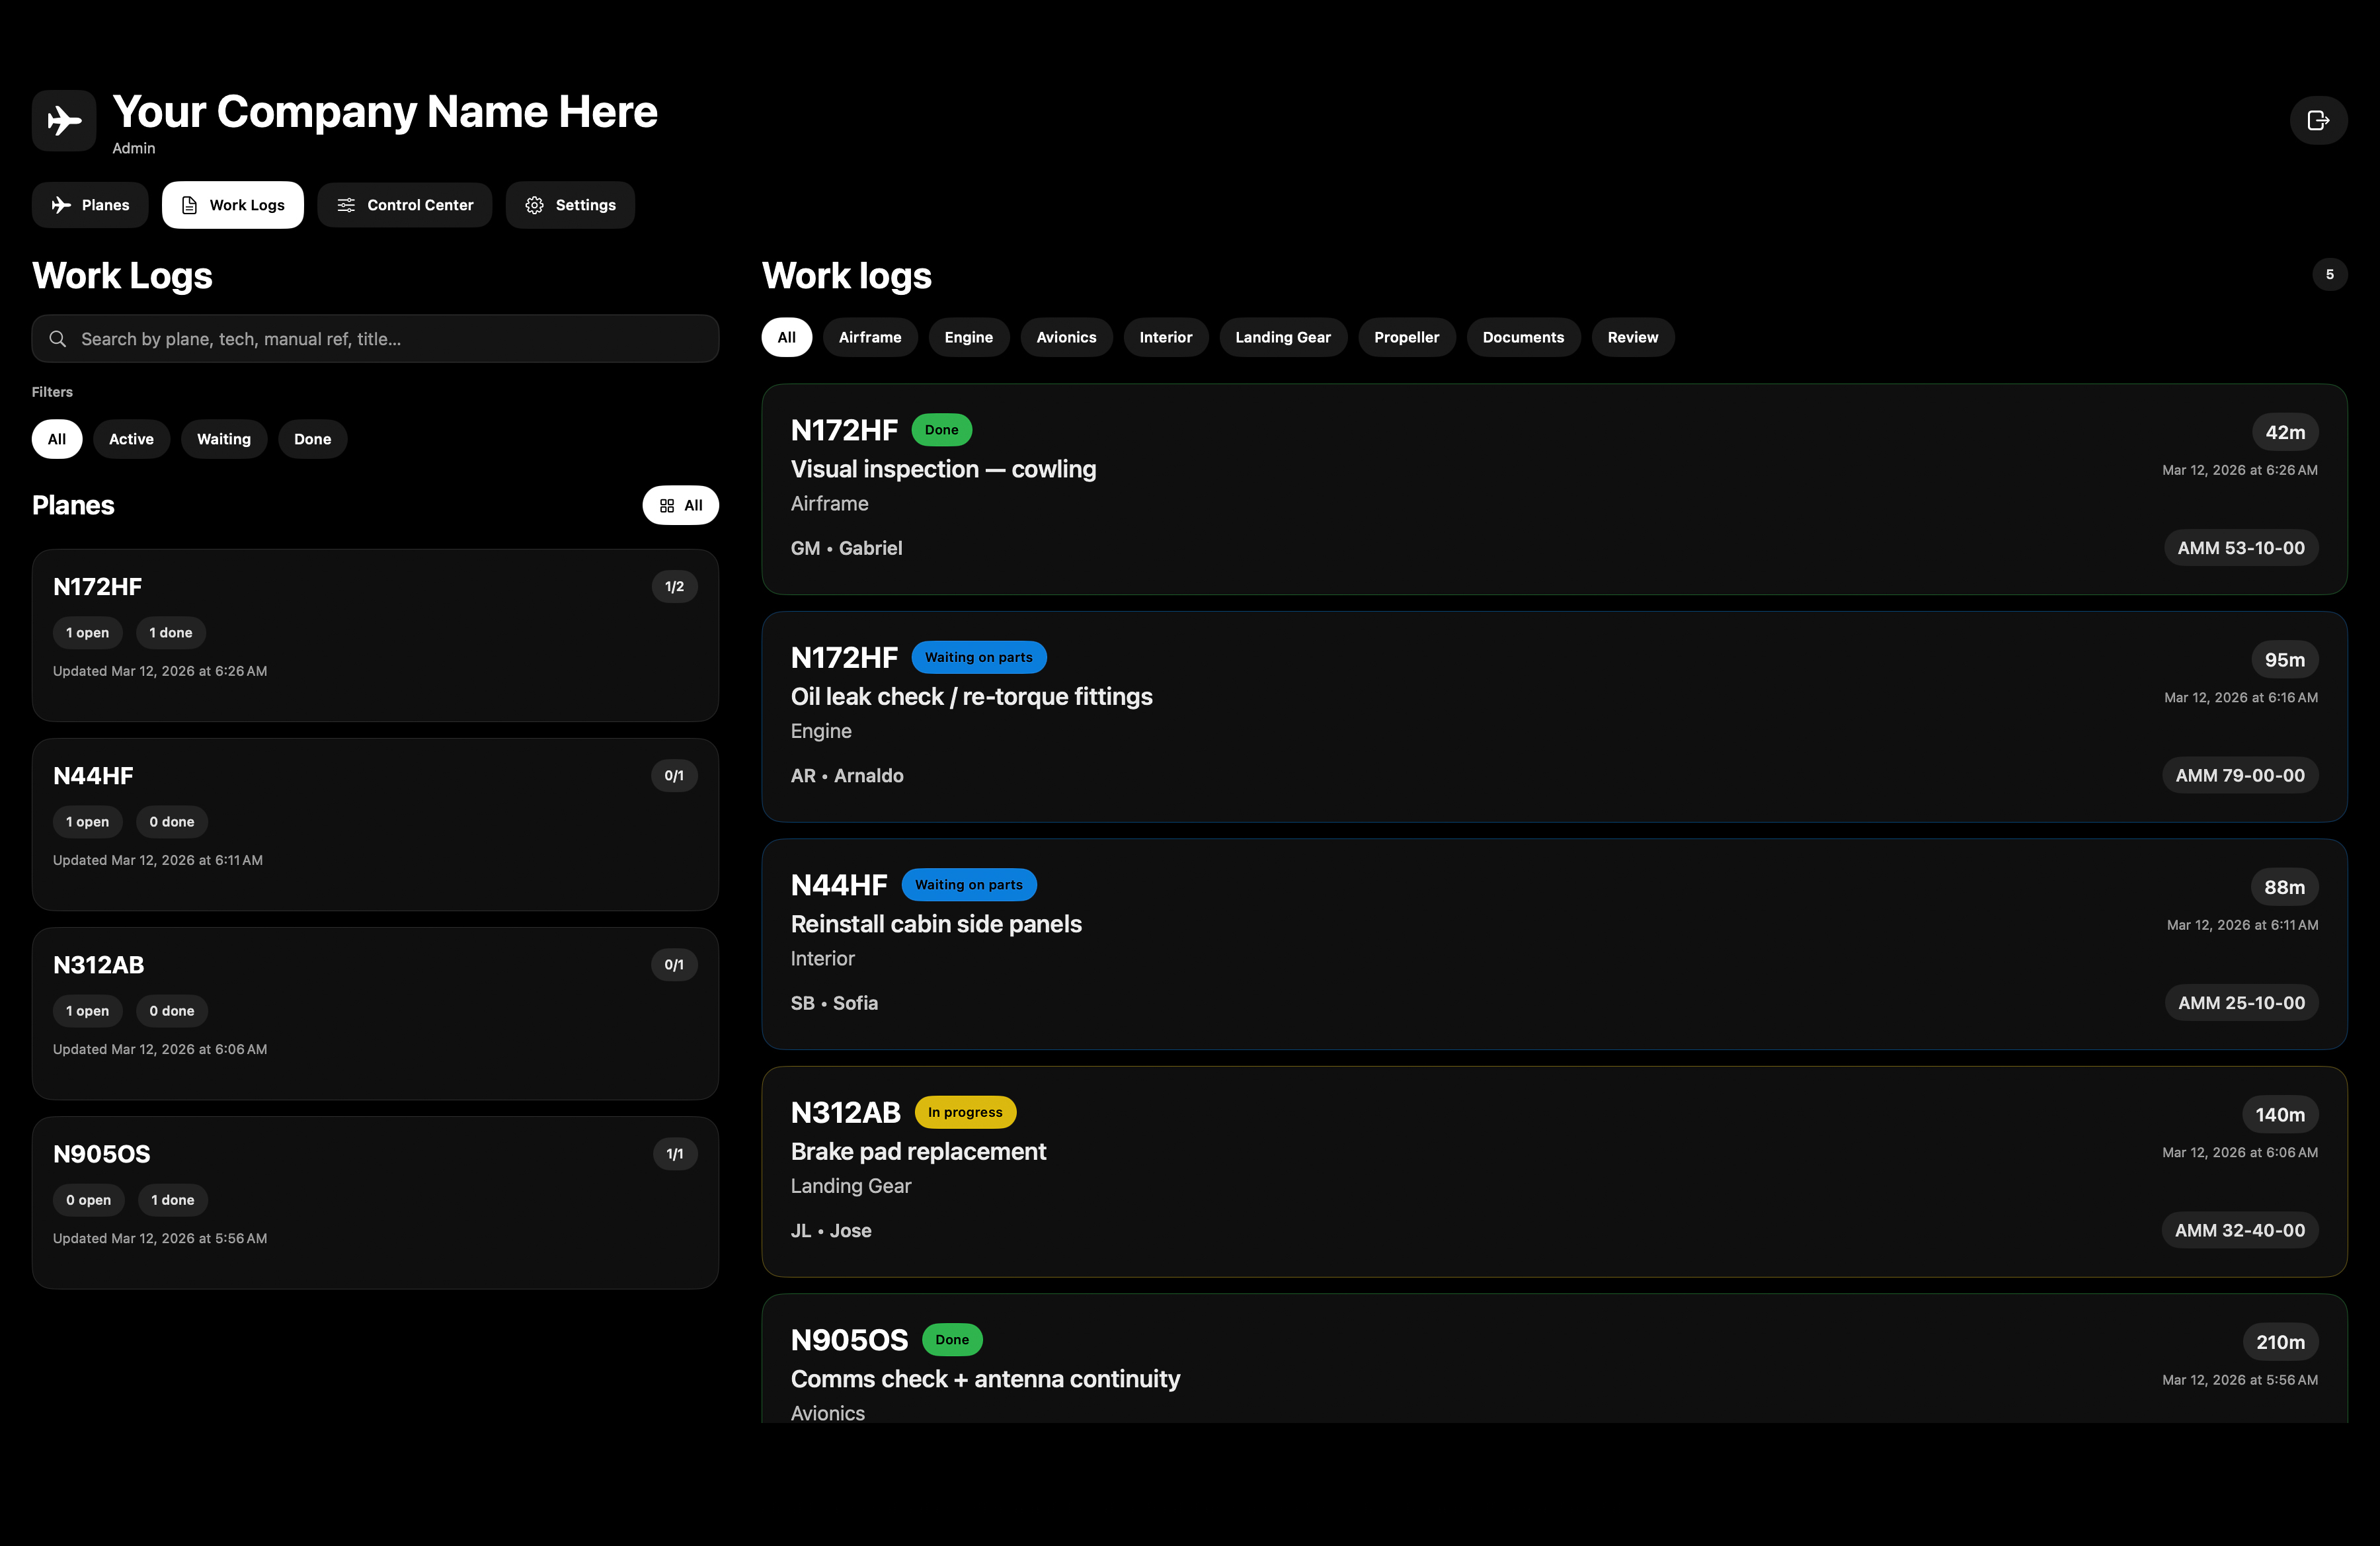Switch to the Planes tab

89,204
